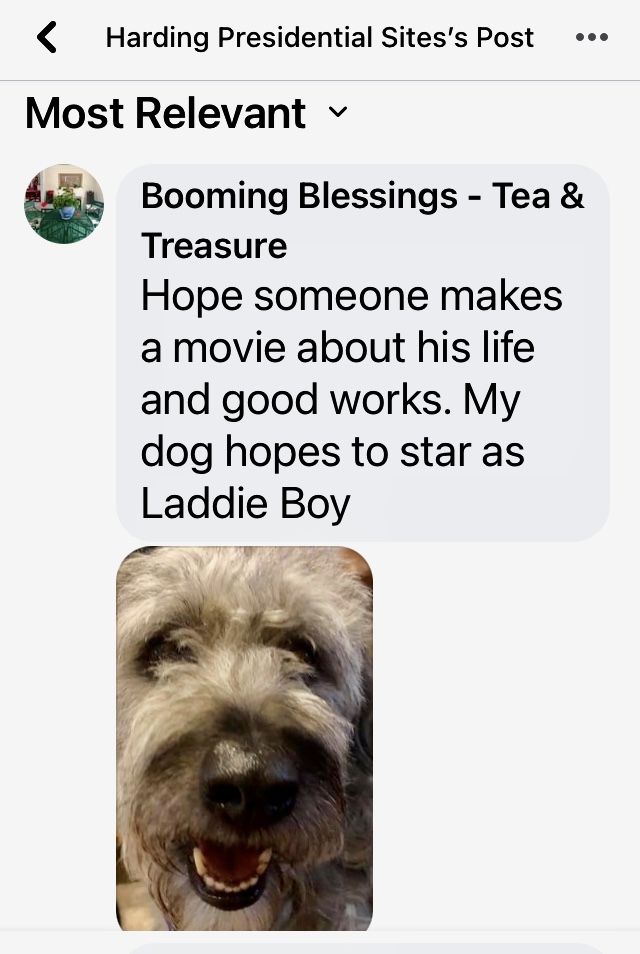The image size is (640, 954).
Task: Change comment sorting via Most Relevant label
Action: tap(165, 113)
